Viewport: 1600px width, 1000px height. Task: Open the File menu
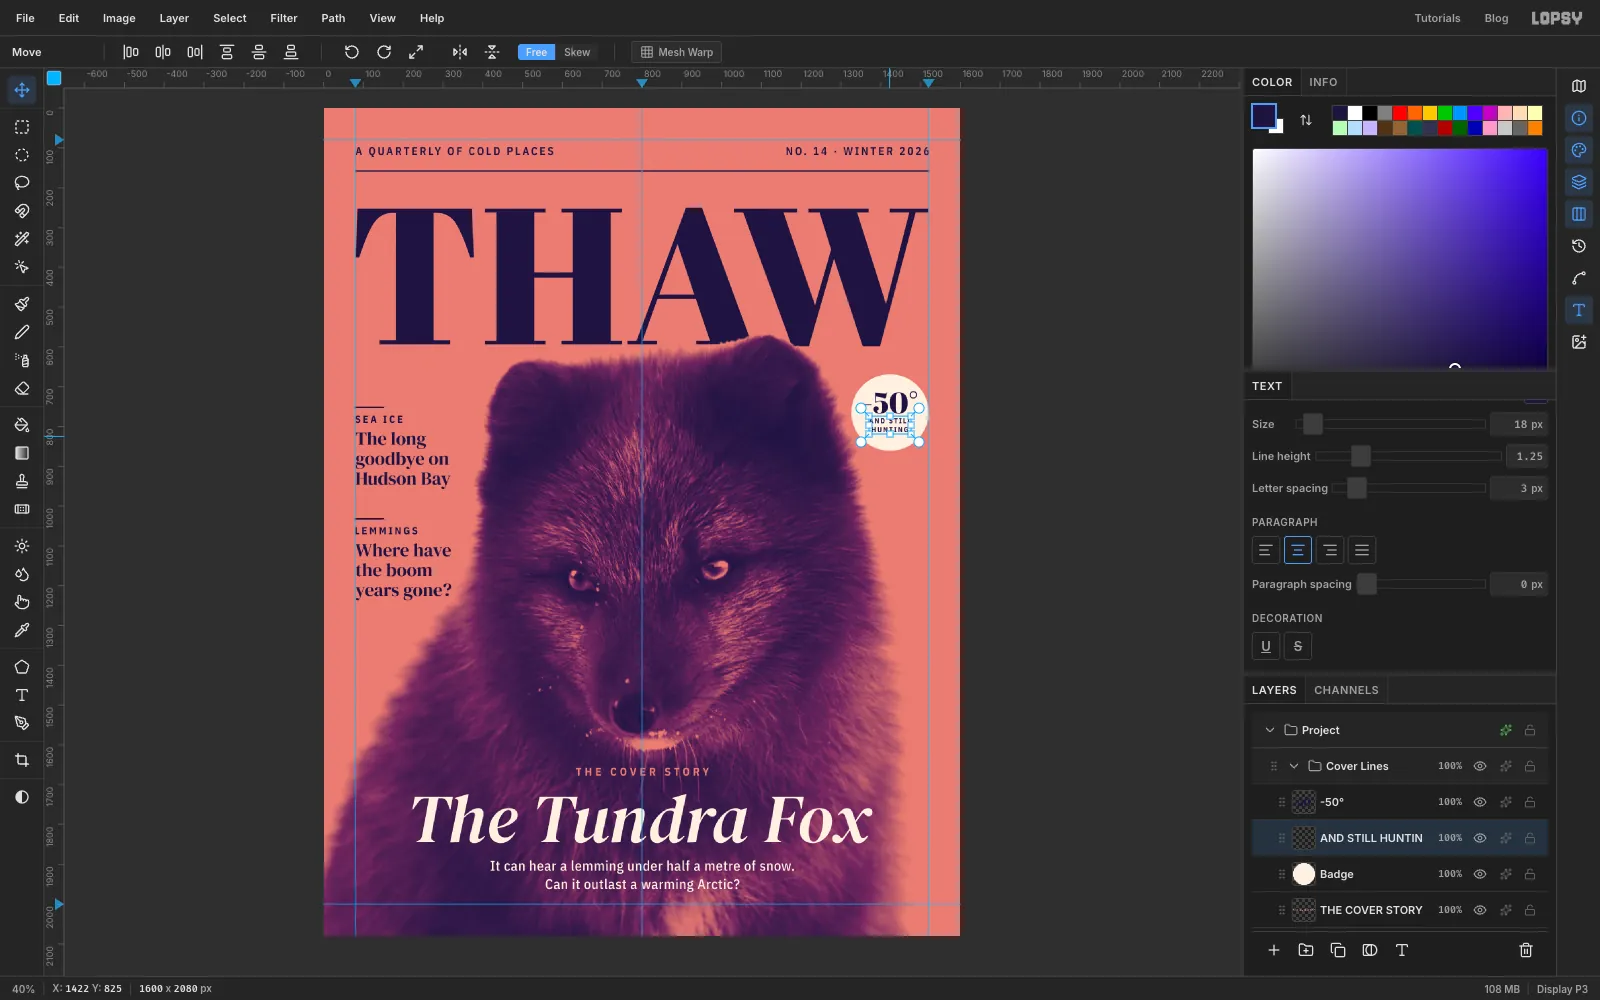25,18
